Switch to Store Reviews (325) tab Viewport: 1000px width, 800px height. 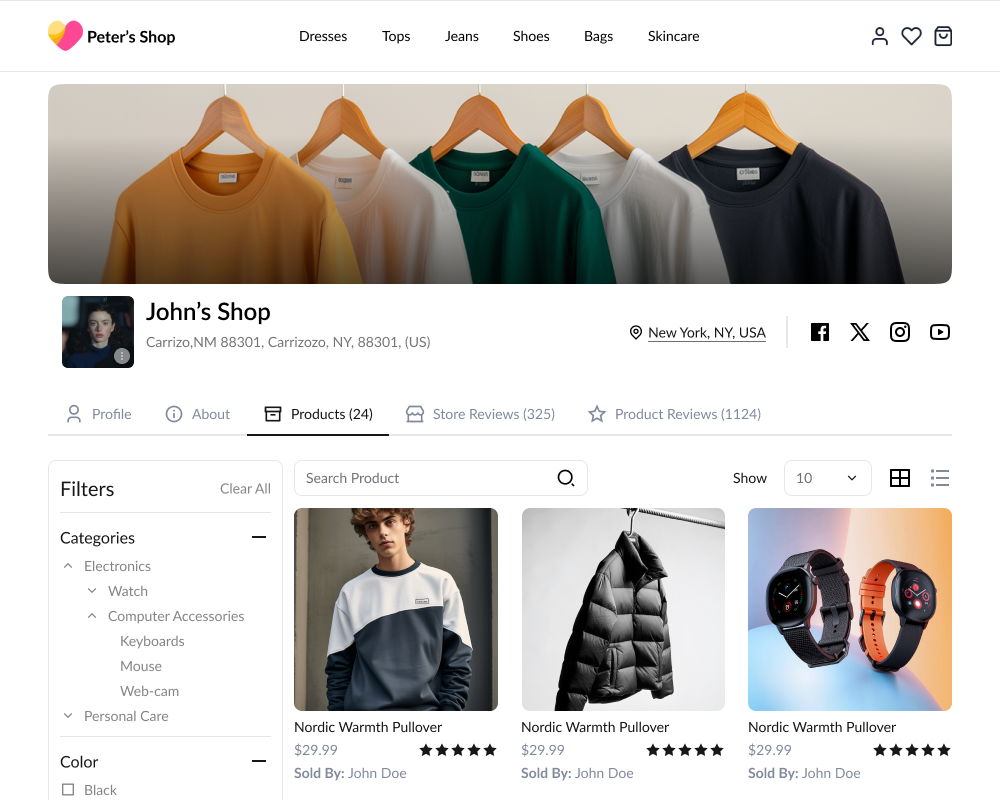(x=480, y=414)
